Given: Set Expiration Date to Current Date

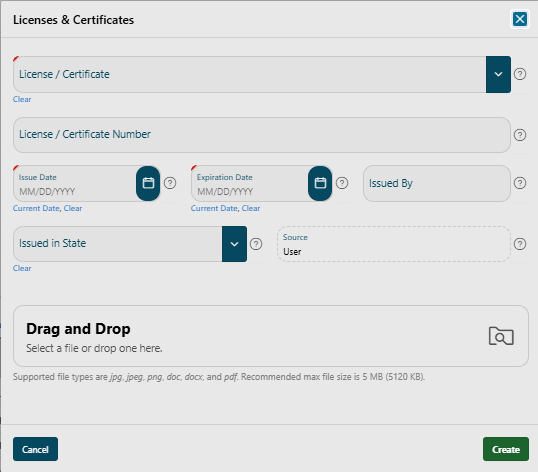Looking at the screenshot, I should (214, 208).
